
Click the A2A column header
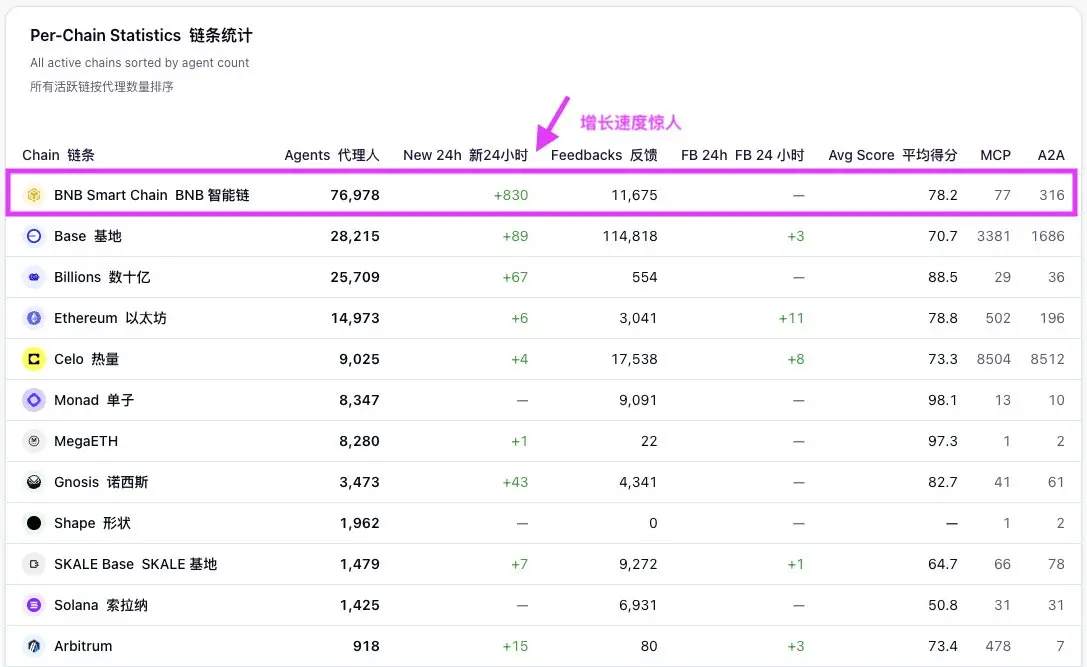pyautogui.click(x=1051, y=155)
